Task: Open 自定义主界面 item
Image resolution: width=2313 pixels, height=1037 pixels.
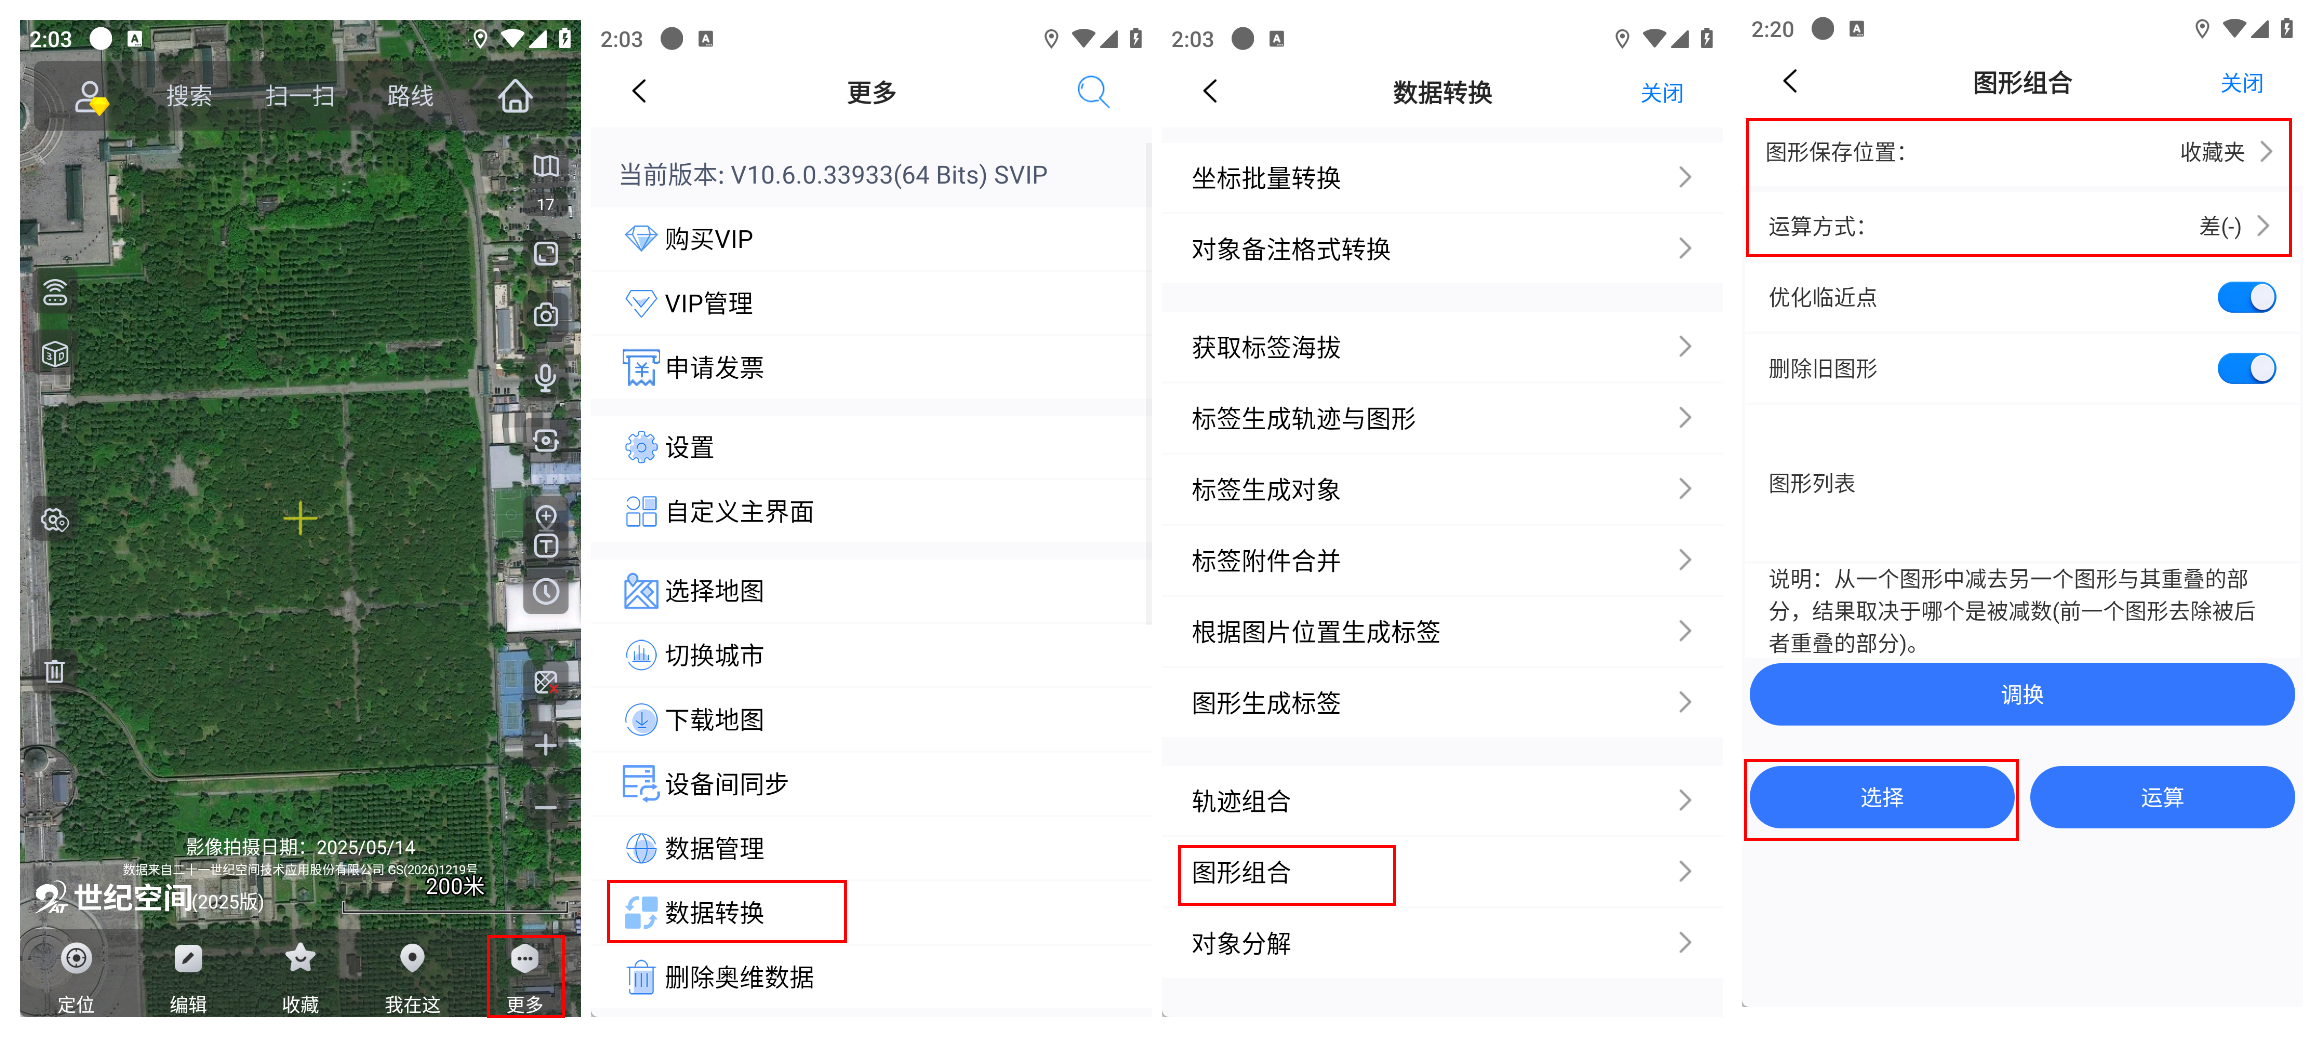Action: point(870,511)
